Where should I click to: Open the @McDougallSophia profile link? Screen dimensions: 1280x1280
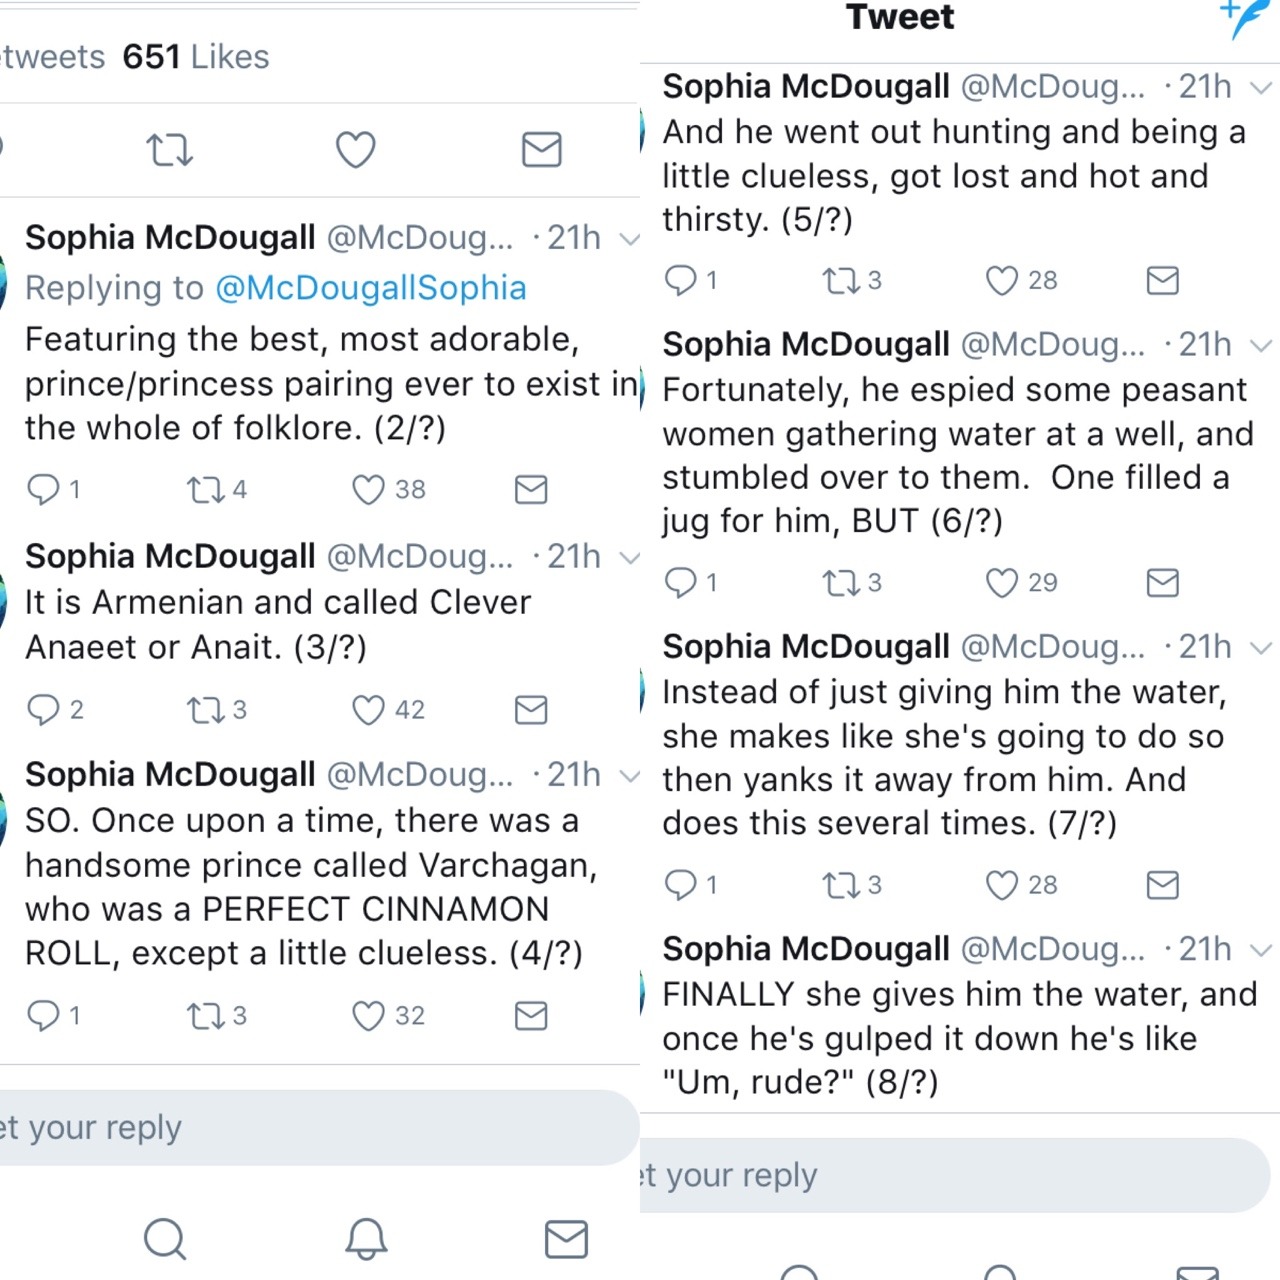point(370,288)
